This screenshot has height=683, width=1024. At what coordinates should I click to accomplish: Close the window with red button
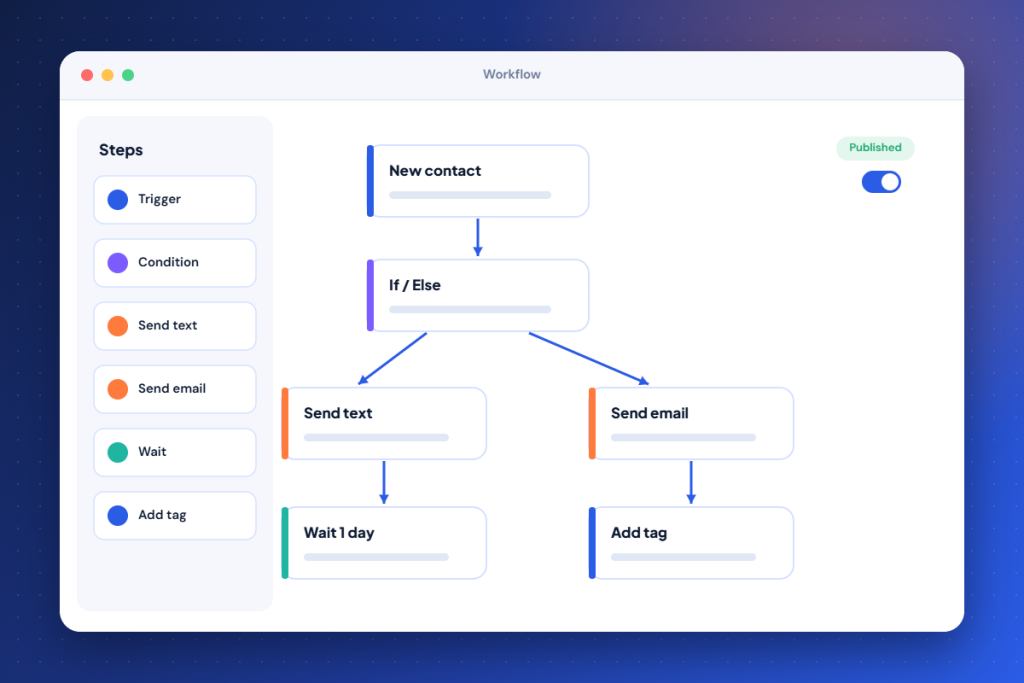coord(87,75)
